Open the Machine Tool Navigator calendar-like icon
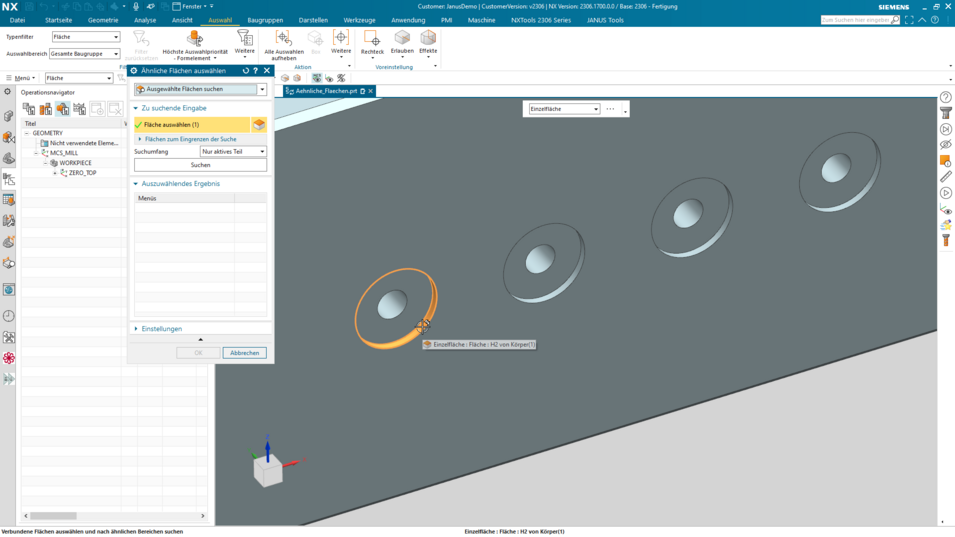The image size is (955, 537). click(9, 200)
